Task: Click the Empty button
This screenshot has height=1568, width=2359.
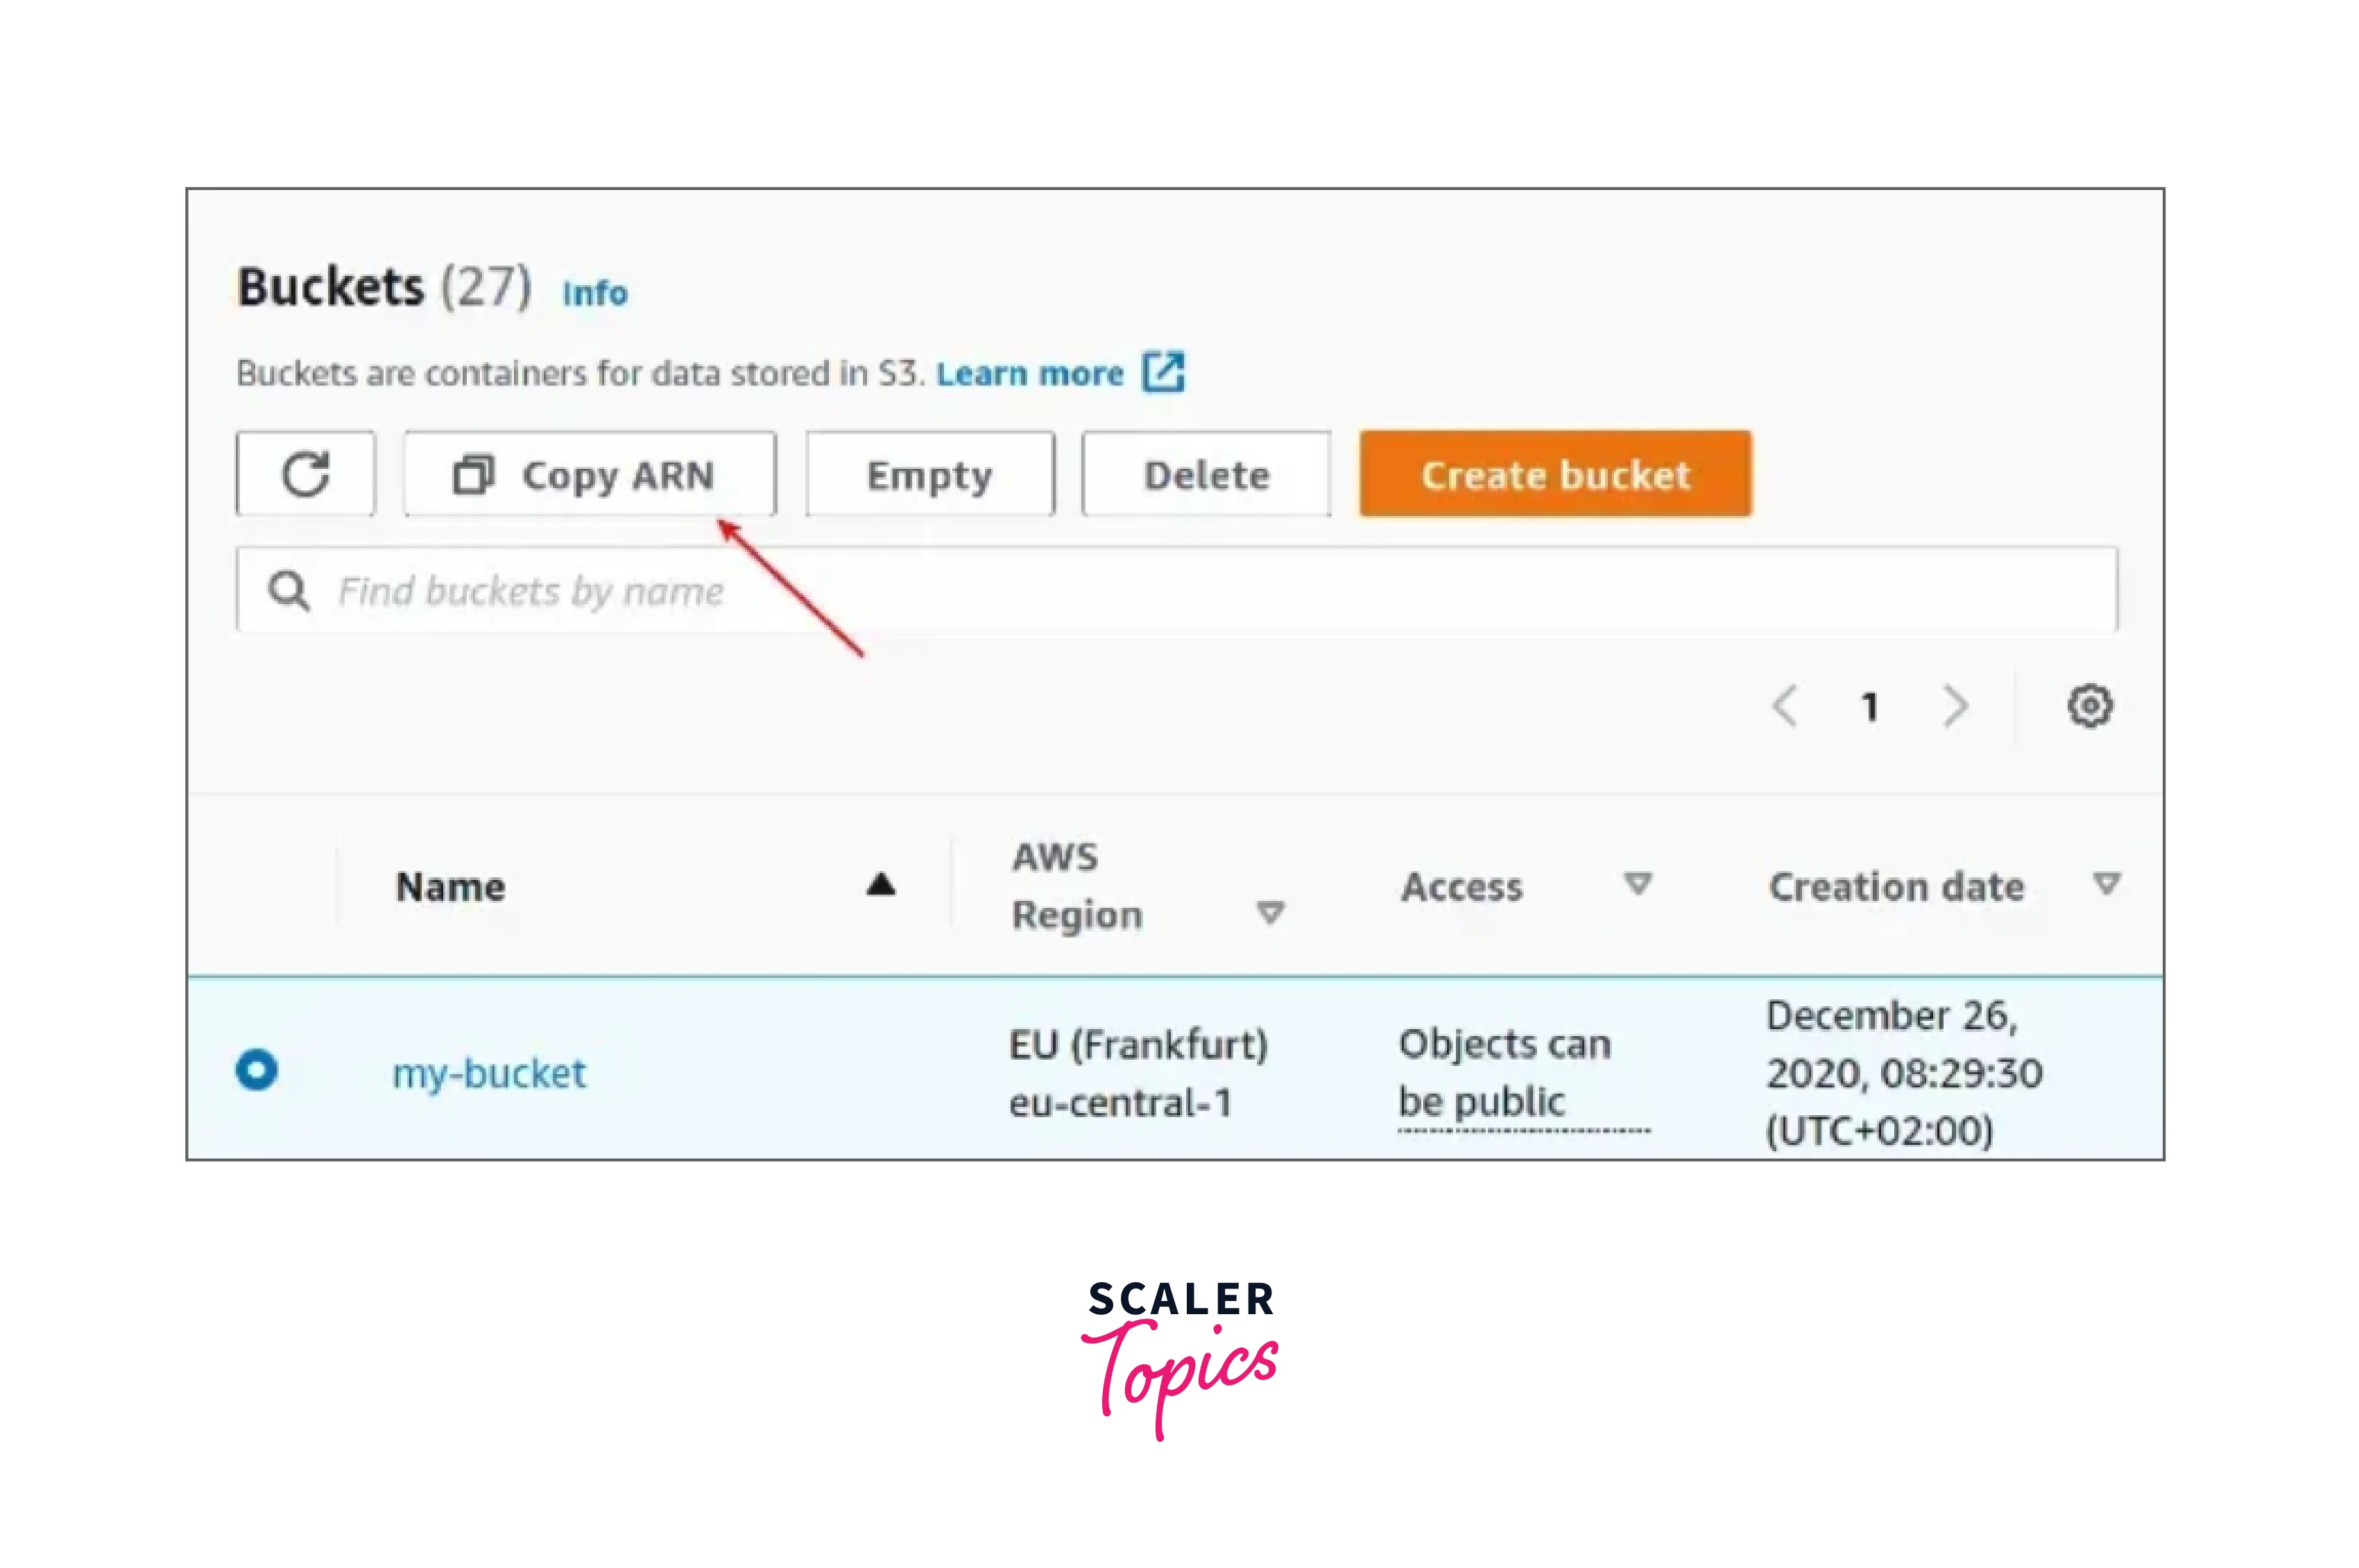Action: coord(929,475)
